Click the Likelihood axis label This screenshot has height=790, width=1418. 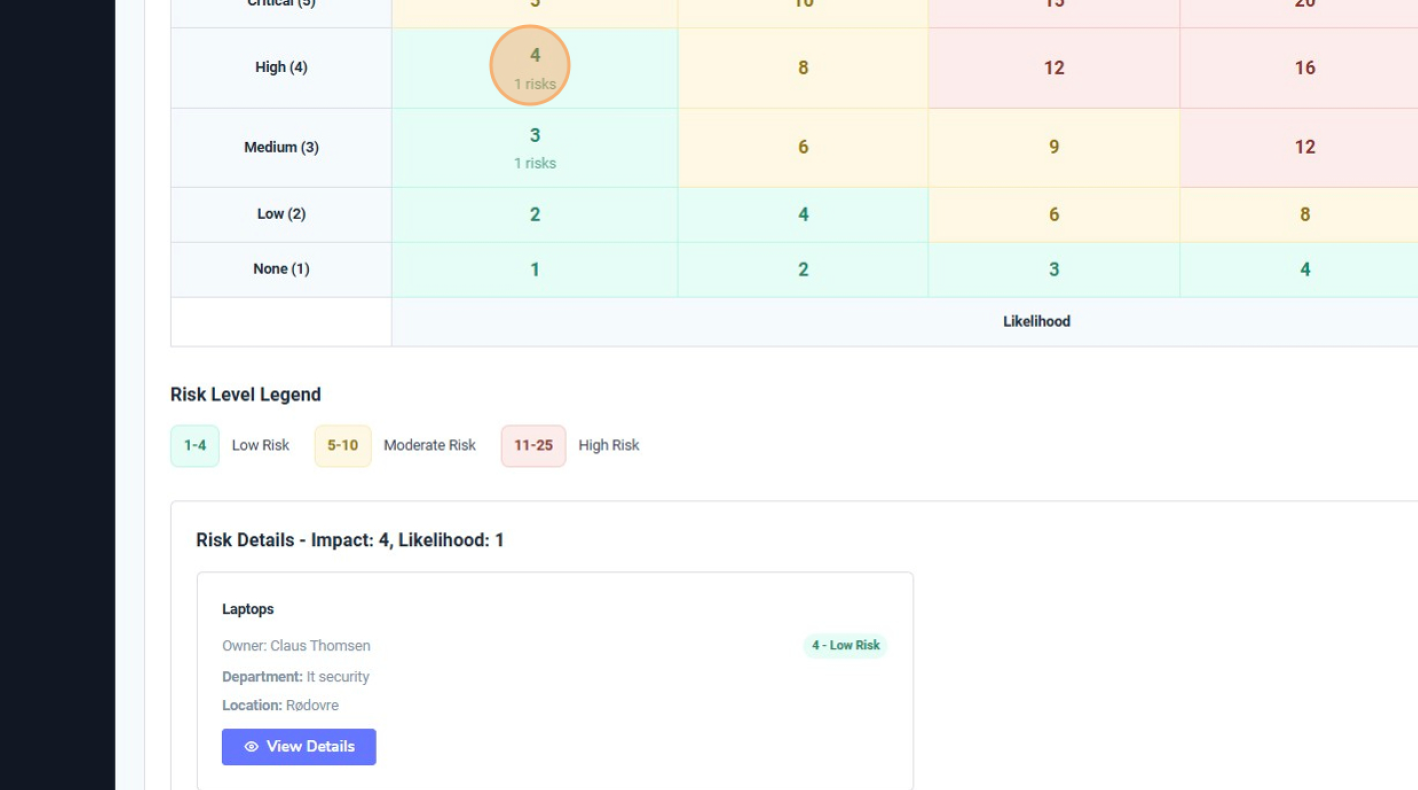(x=1034, y=321)
